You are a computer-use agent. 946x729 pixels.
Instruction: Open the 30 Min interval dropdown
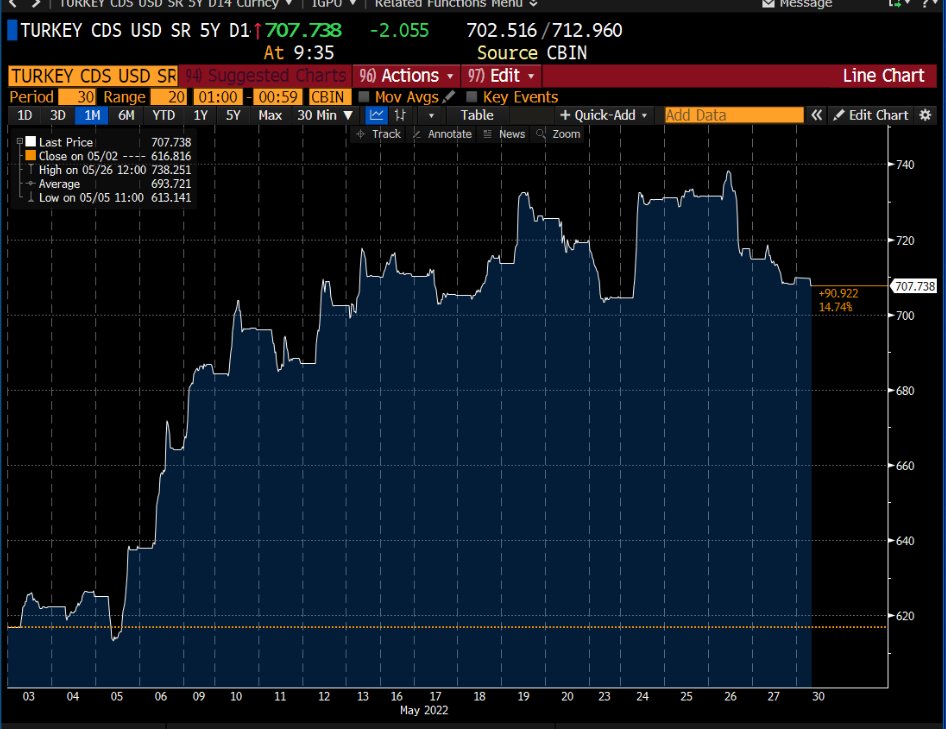coord(325,115)
